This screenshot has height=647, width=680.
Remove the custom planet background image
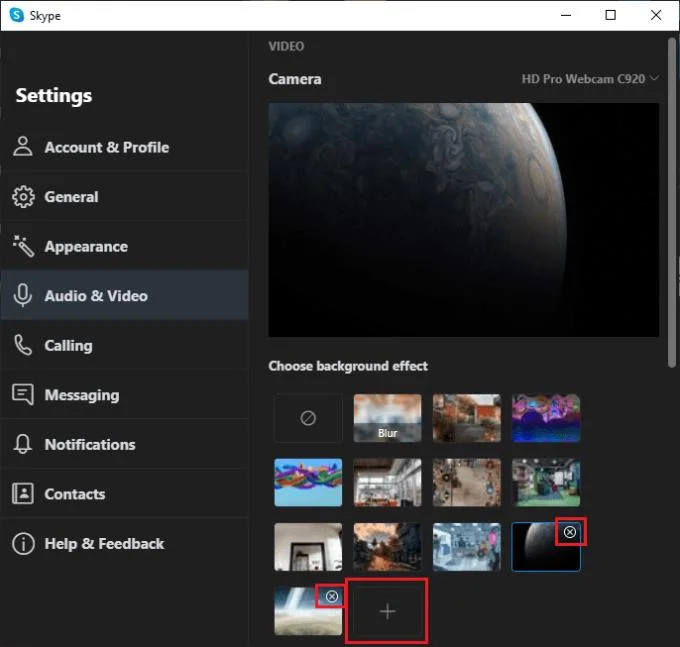tap(570, 532)
